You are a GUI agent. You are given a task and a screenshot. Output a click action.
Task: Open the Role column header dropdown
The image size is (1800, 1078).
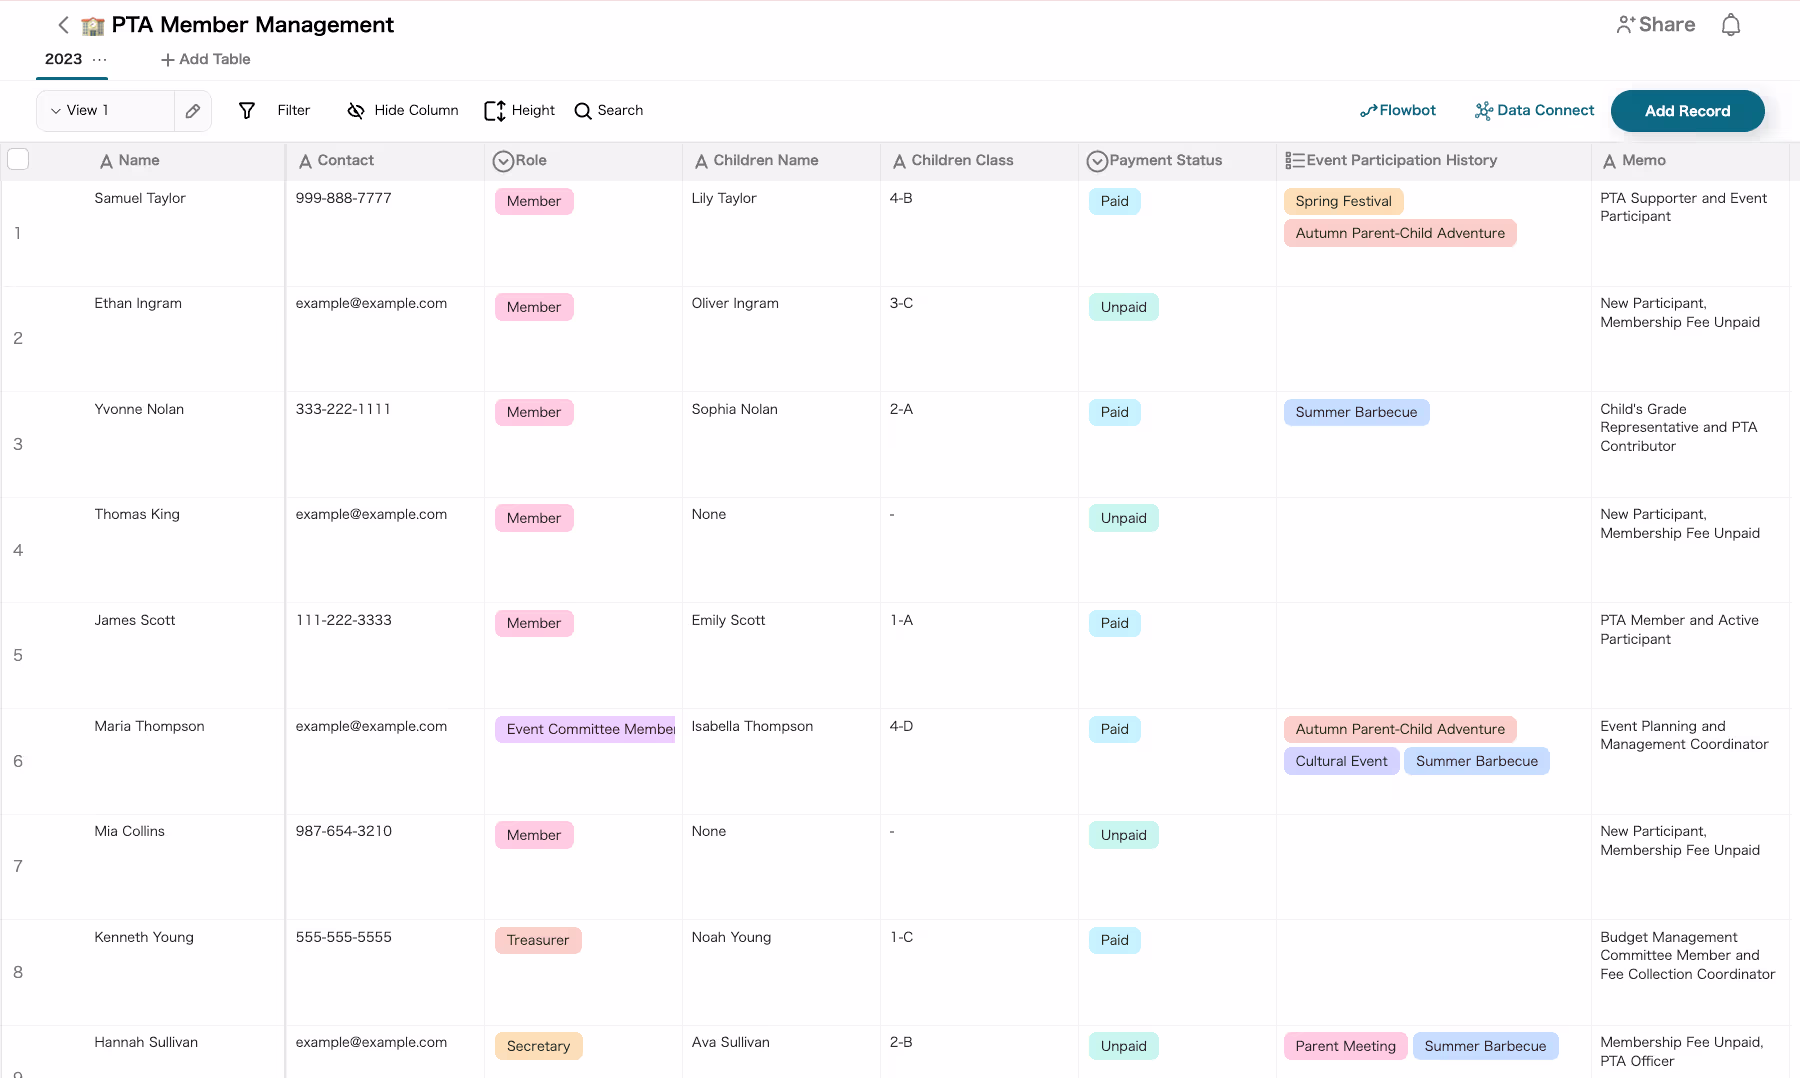click(x=504, y=161)
